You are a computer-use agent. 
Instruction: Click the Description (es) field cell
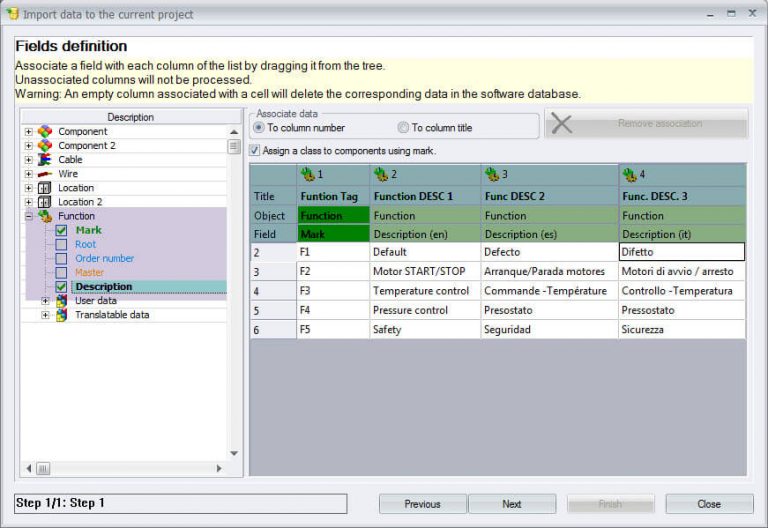tap(550, 234)
